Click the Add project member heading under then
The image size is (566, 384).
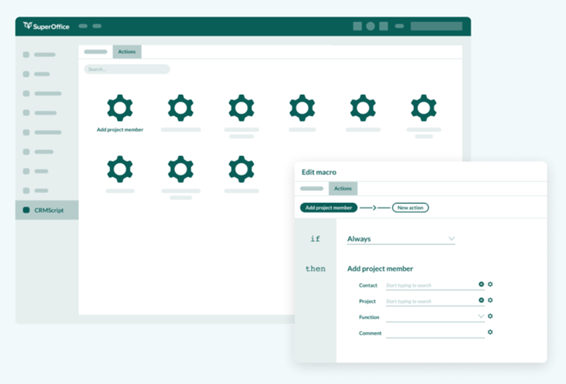[x=380, y=269]
